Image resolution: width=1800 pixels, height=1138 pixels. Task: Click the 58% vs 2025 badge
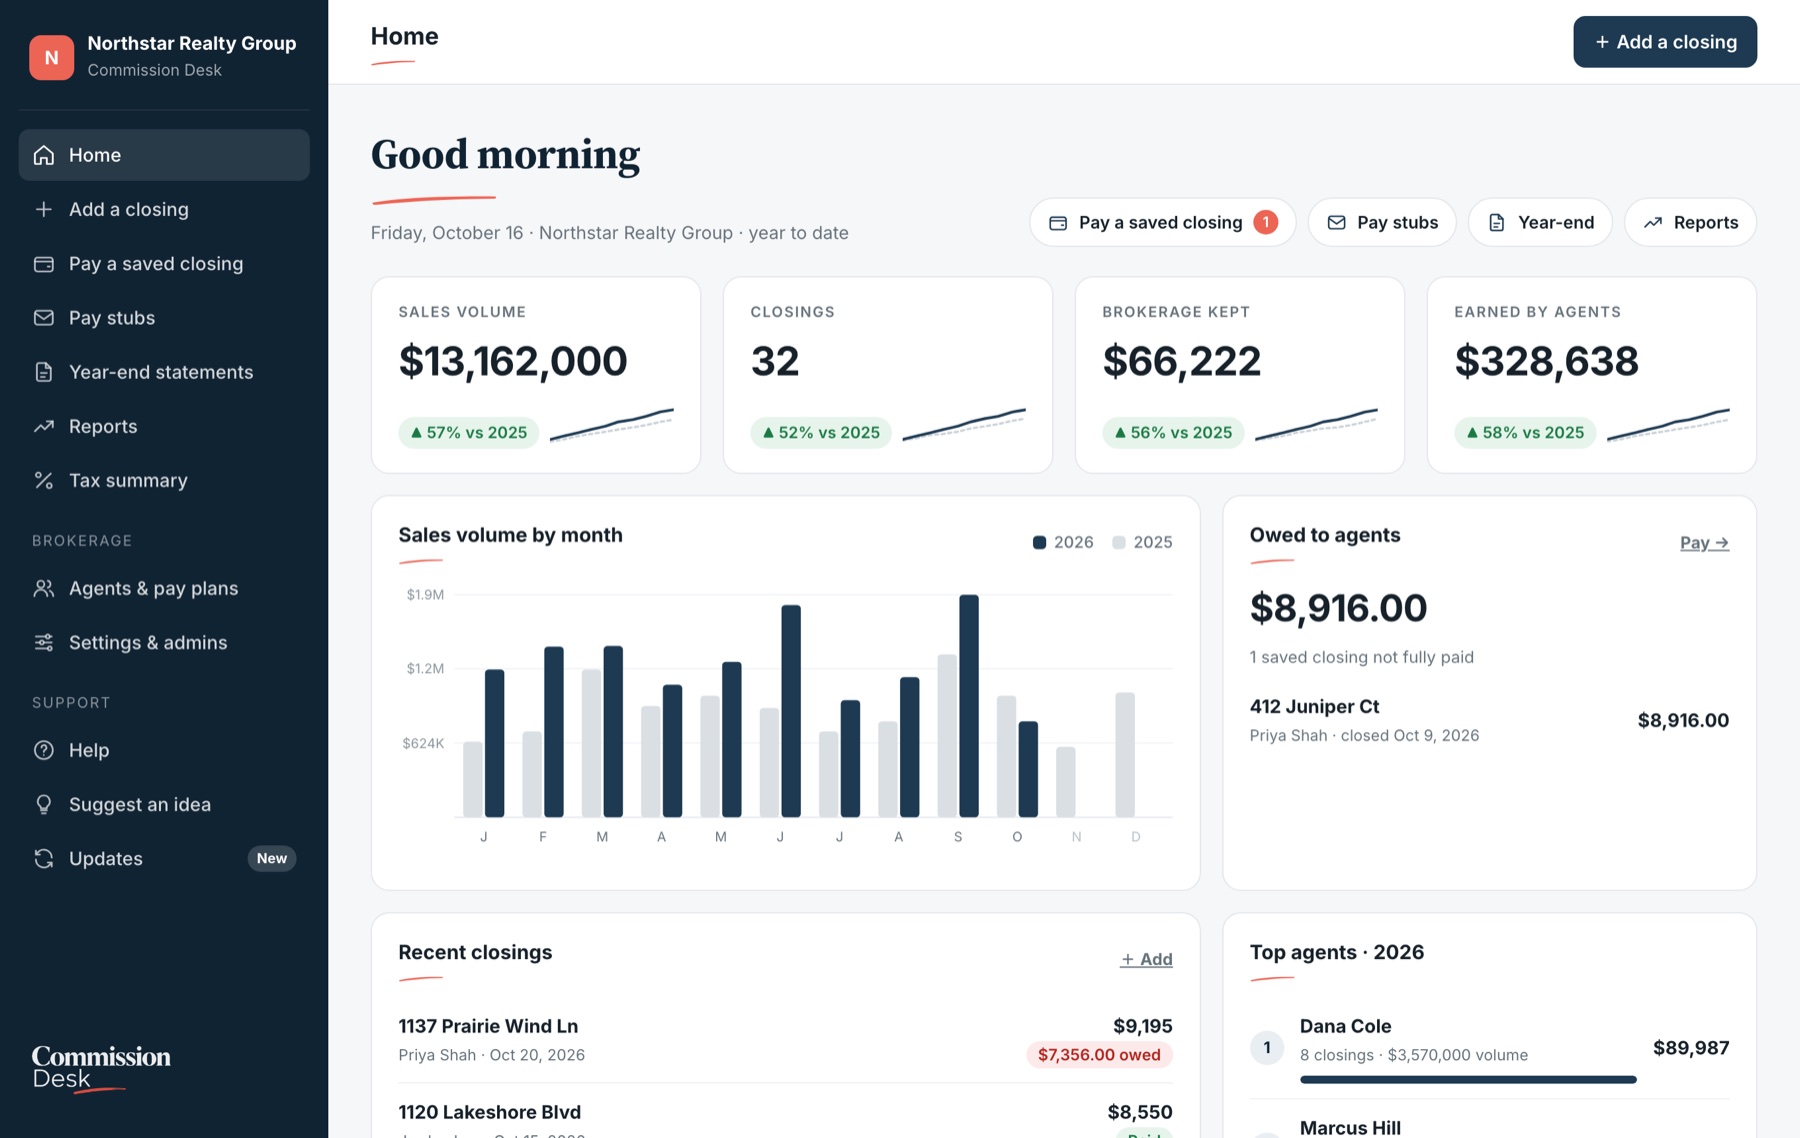[1524, 432]
